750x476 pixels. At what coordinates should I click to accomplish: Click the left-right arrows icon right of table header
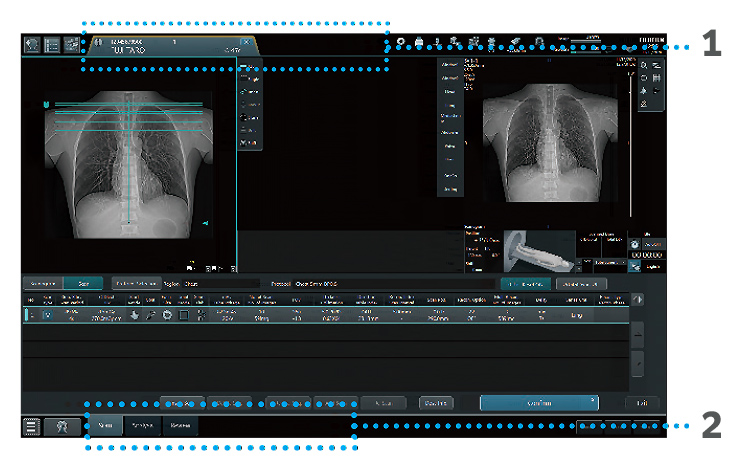tap(638, 299)
